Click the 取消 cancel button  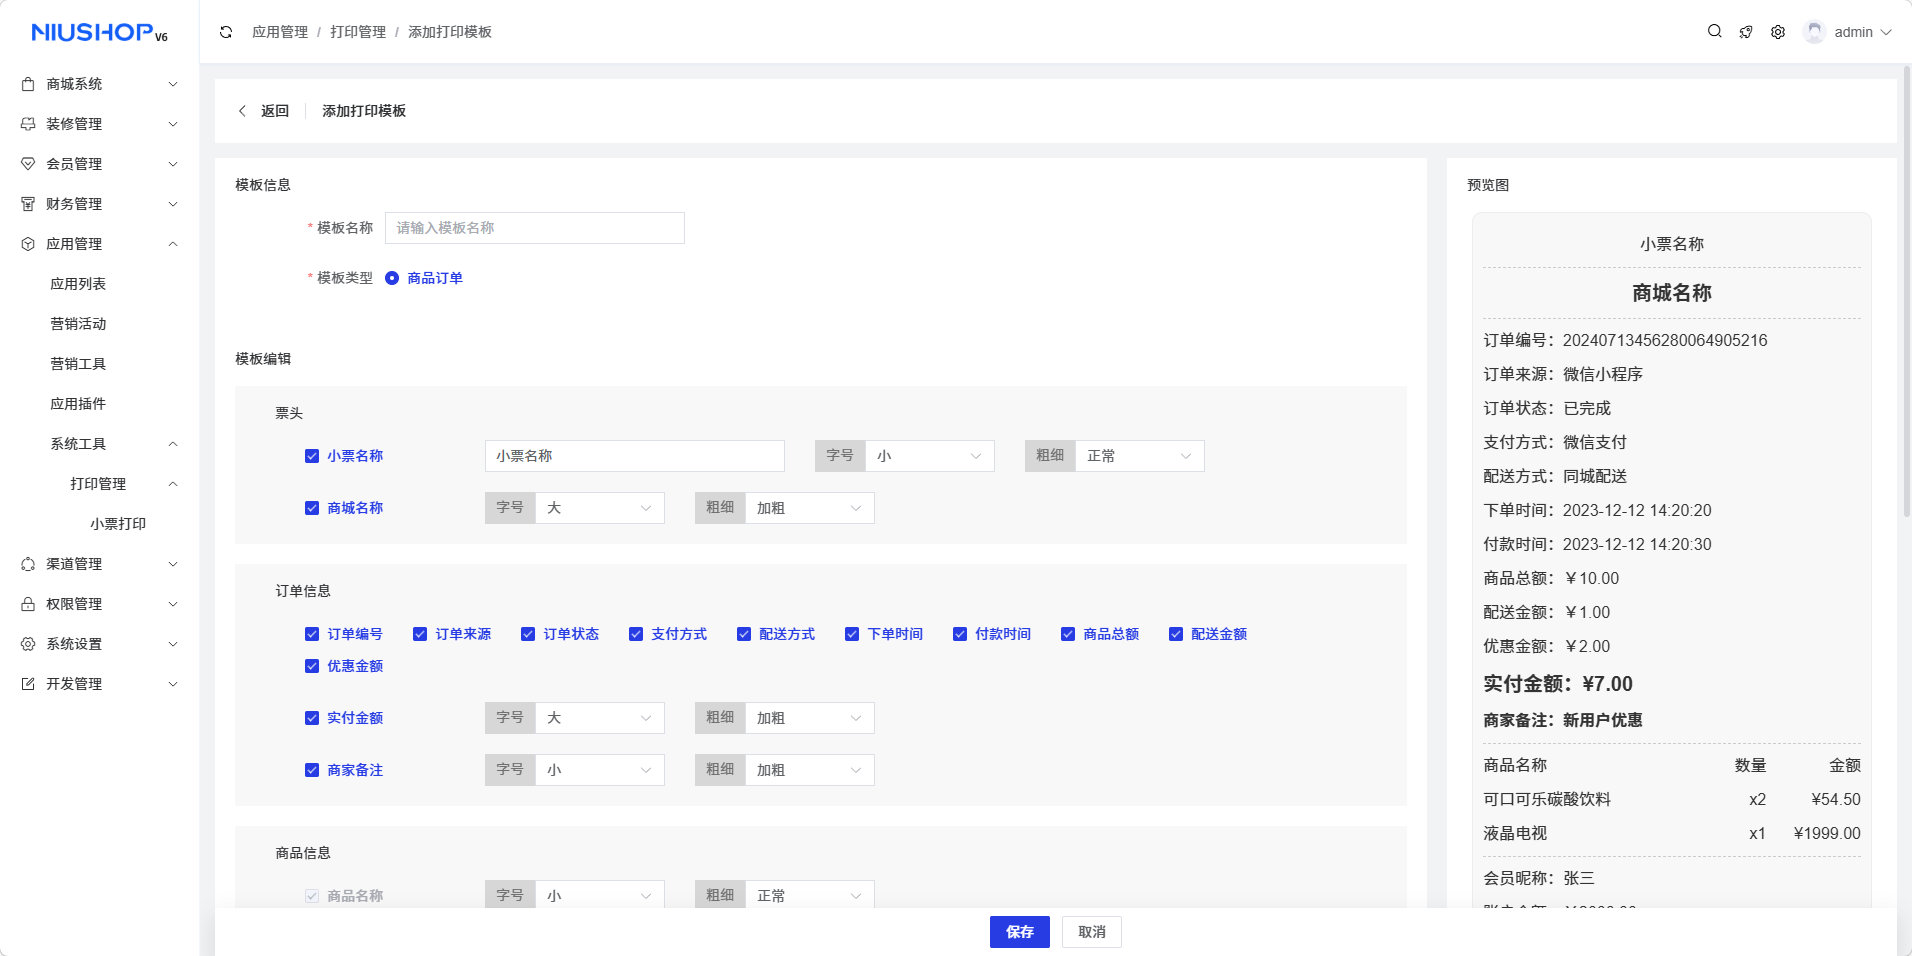[1091, 932]
